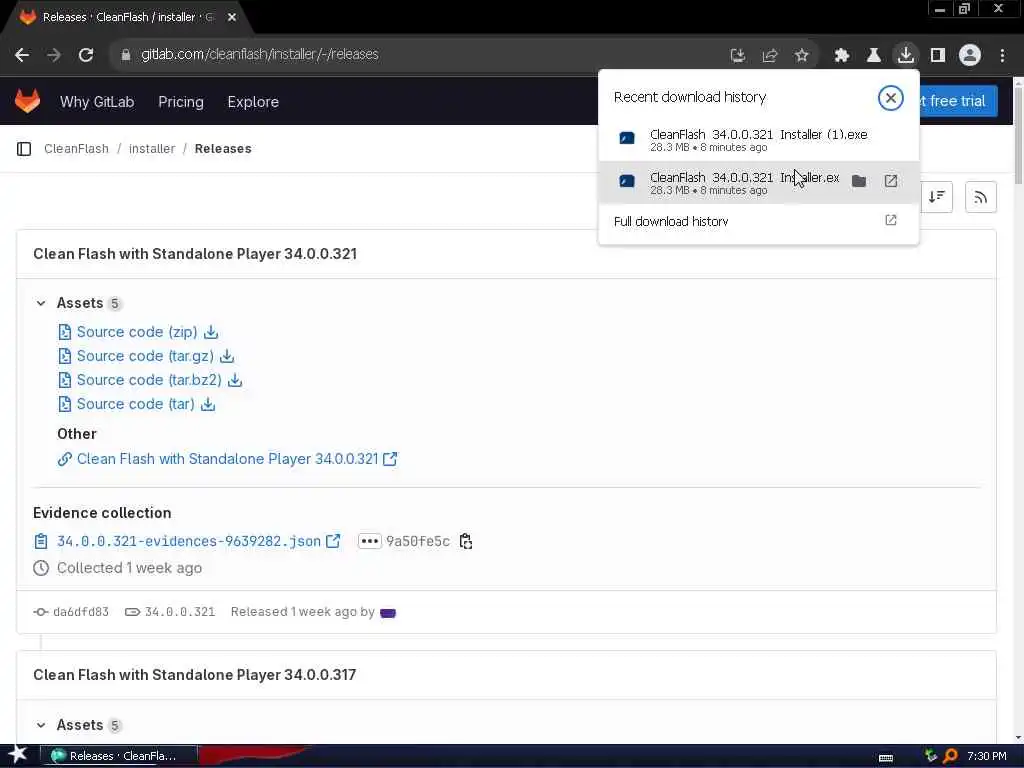This screenshot has width=1024, height=768.
Task: Go to CleanFlash breadcrumb
Action: point(76,149)
